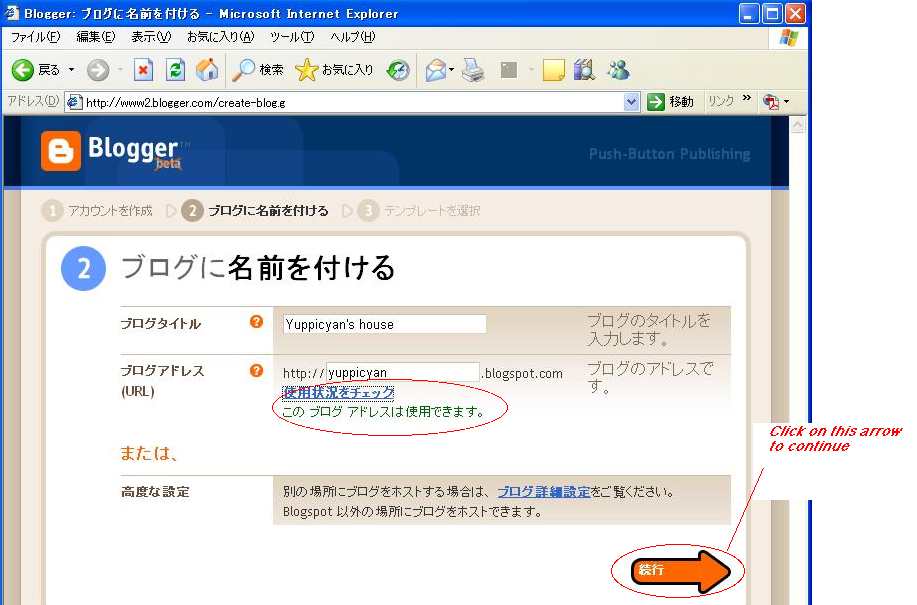Viewport: 917px width, 605px height.
Task: Click the browser address bar URL
Action: coord(354,103)
